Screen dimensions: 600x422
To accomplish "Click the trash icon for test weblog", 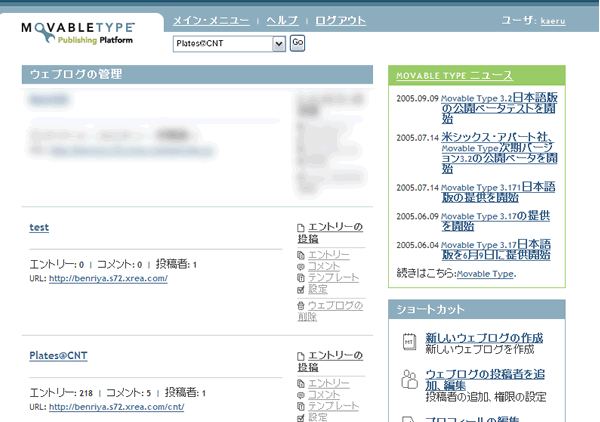I will pos(301,306).
